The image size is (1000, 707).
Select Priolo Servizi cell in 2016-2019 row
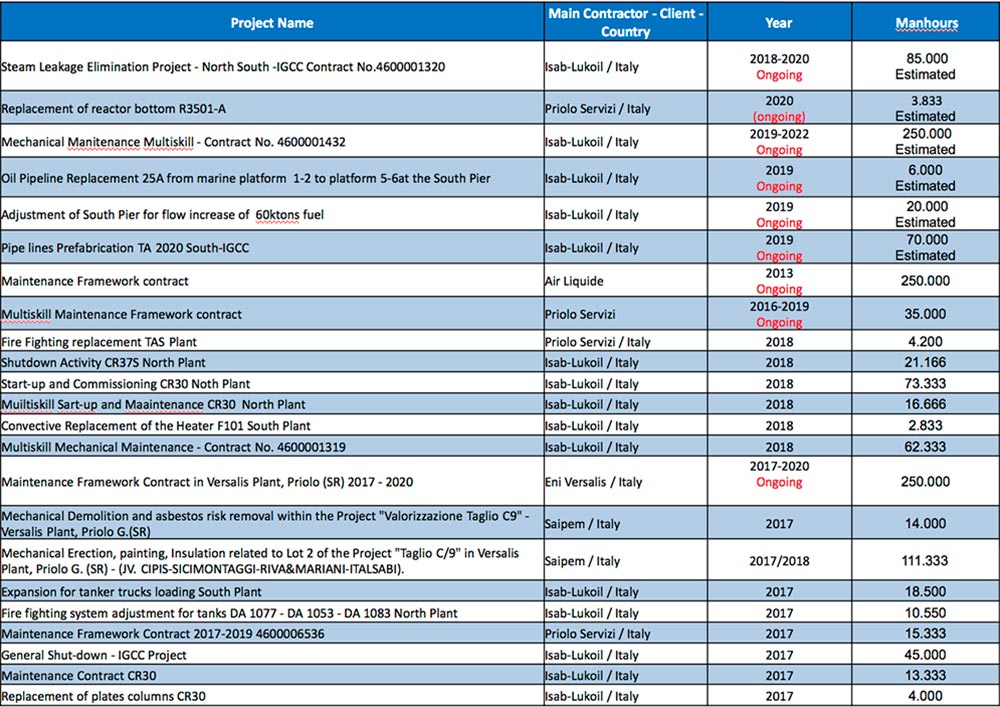(626, 314)
